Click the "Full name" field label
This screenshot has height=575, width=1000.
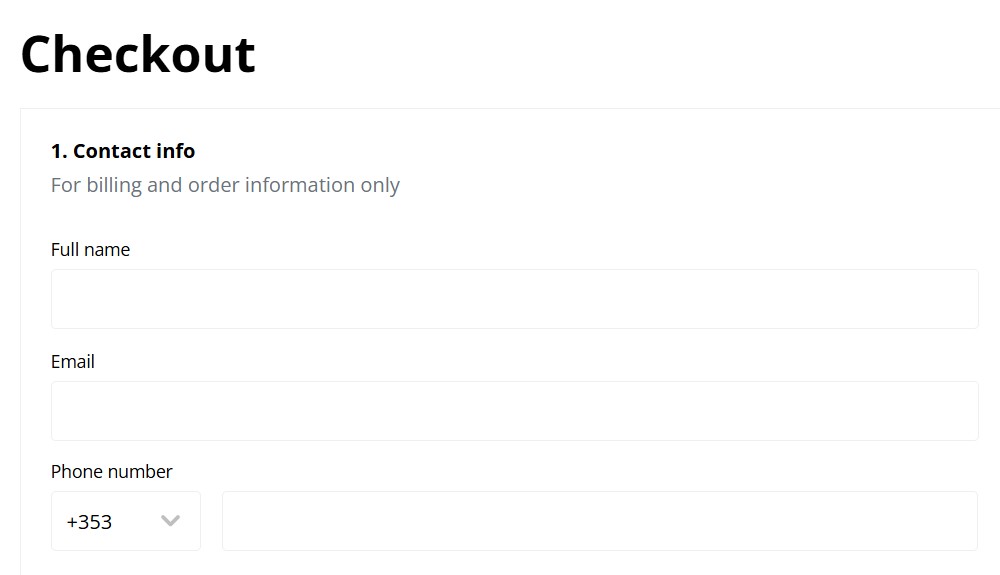click(90, 250)
